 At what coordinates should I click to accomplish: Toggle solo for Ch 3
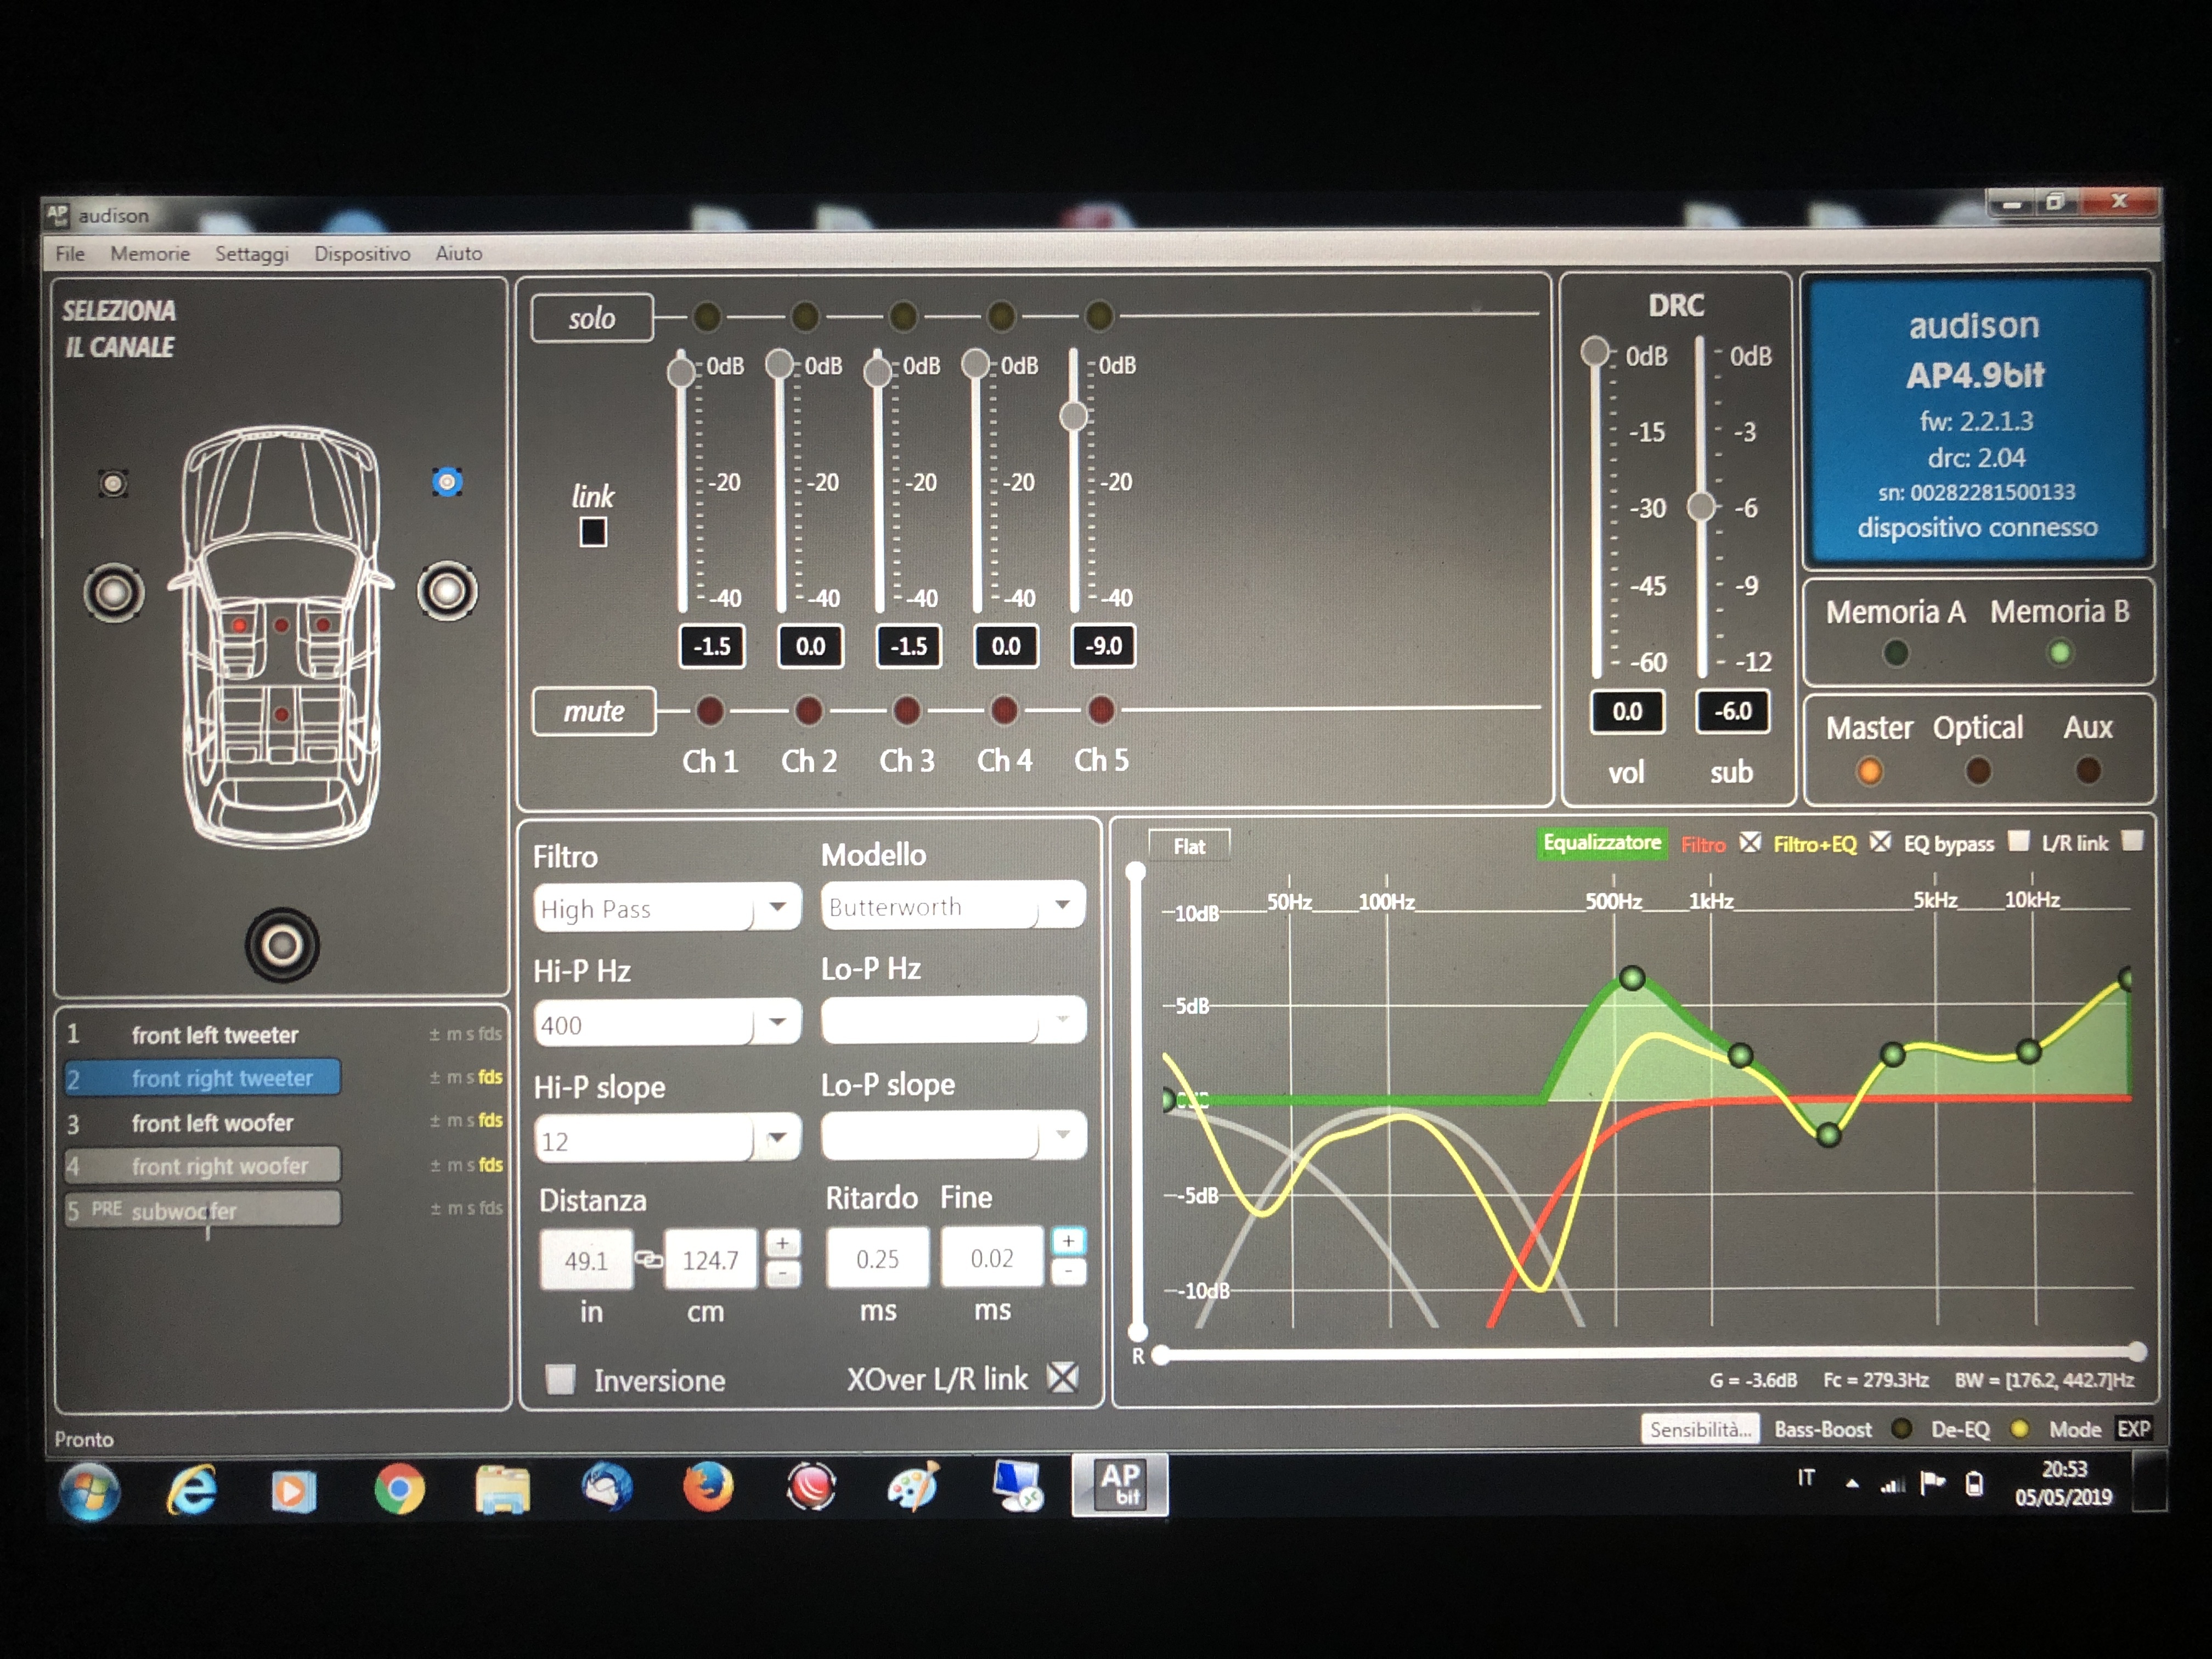[x=902, y=317]
